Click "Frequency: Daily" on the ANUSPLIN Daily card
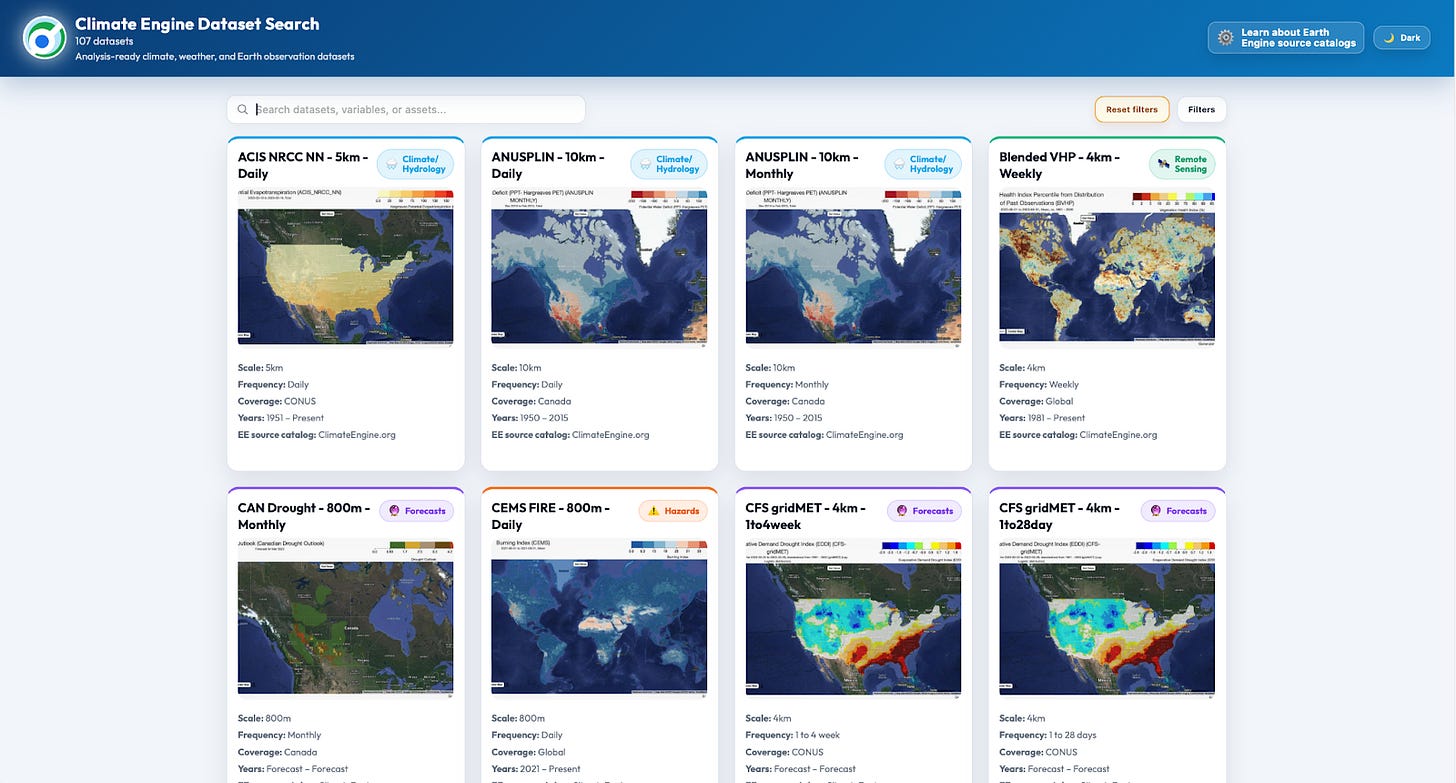Viewport: 1456px width, 783px height. pyautogui.click(x=527, y=384)
